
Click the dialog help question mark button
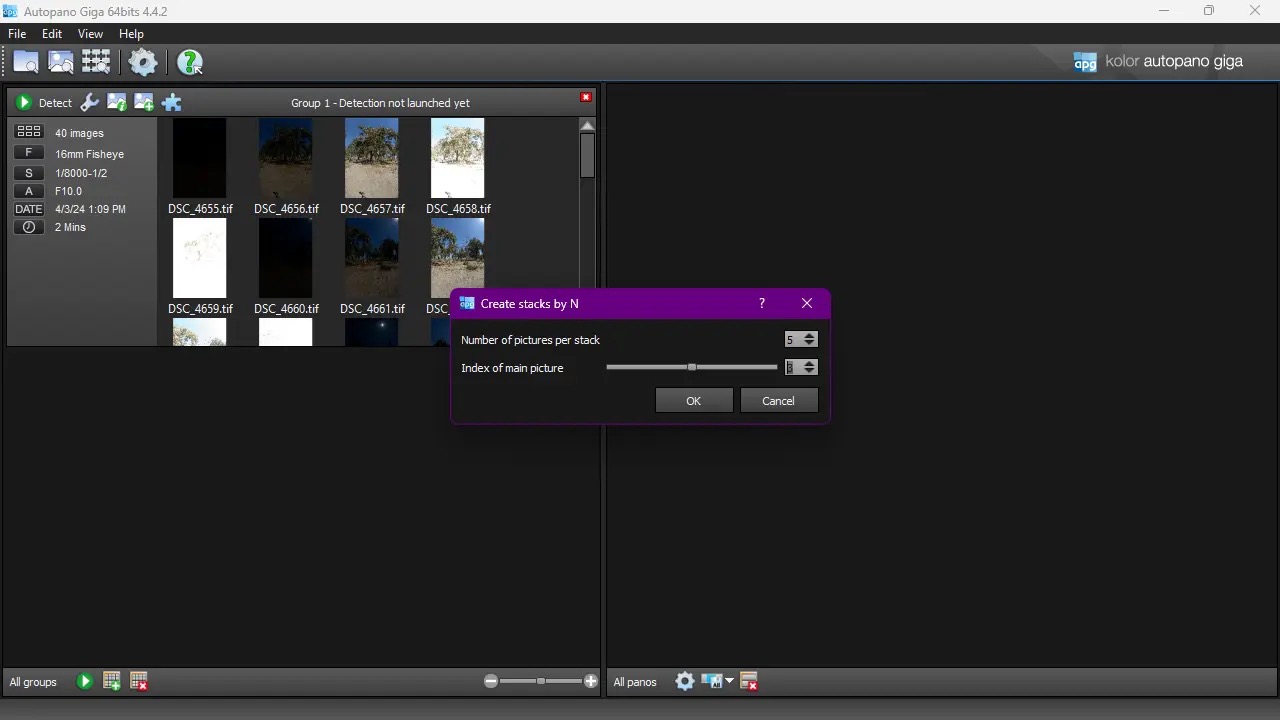coord(762,303)
